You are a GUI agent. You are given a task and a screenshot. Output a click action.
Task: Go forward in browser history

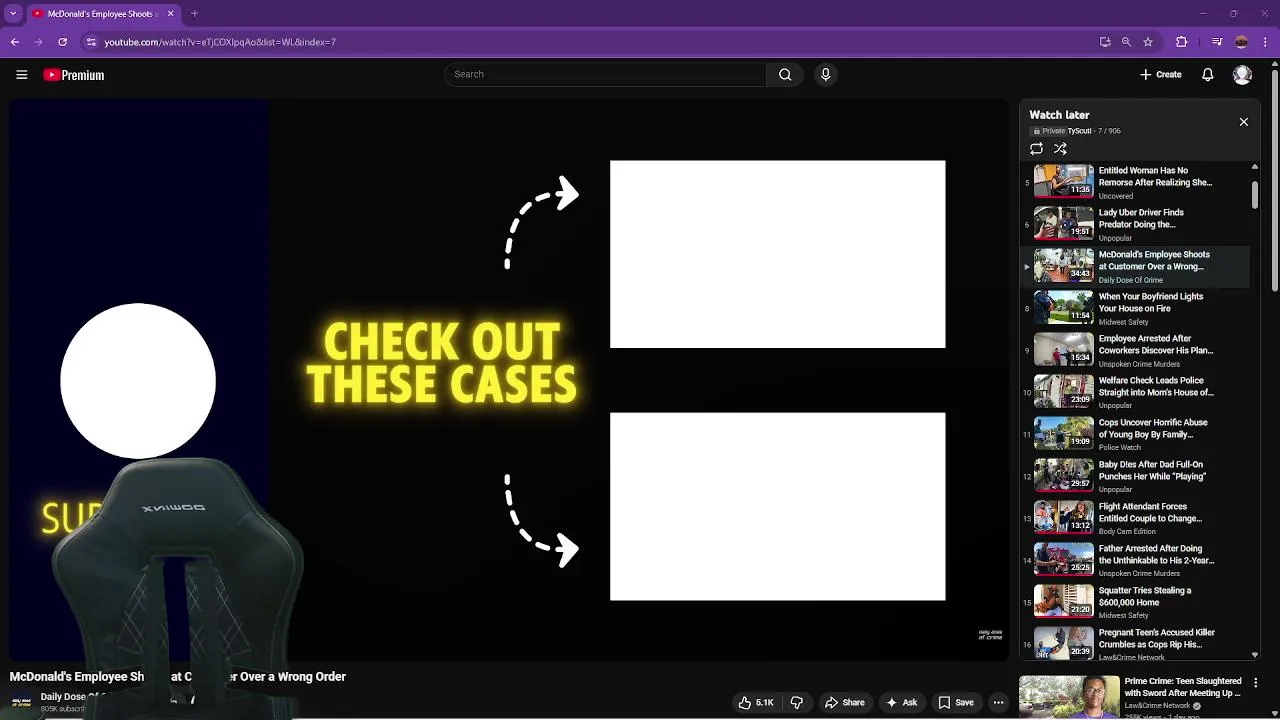(38, 42)
